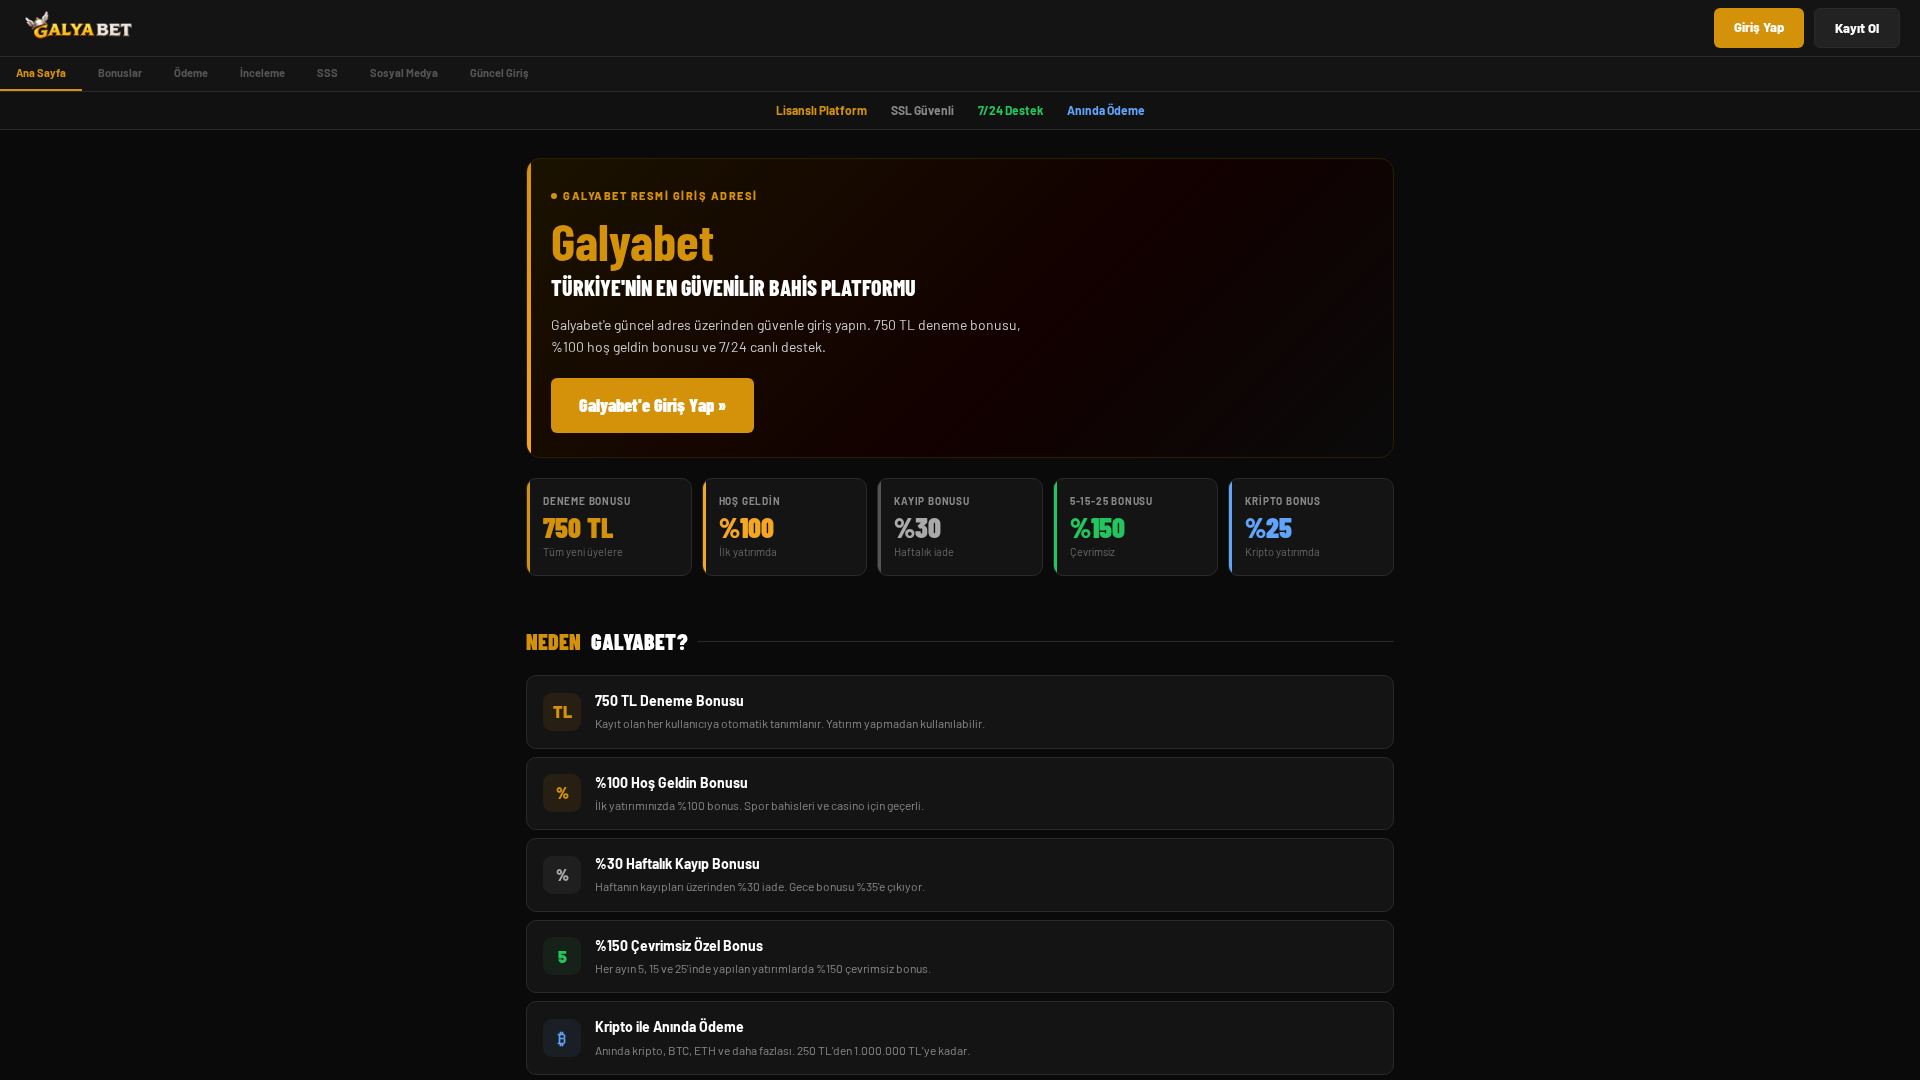Screen dimensions: 1920x1080
Task: Click the %30 Haftalık Kayıp Bonusu title
Action: coord(677,864)
